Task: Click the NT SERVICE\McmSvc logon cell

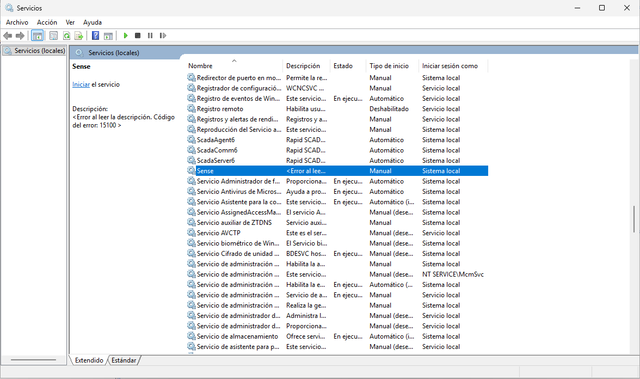Action: [x=453, y=274]
